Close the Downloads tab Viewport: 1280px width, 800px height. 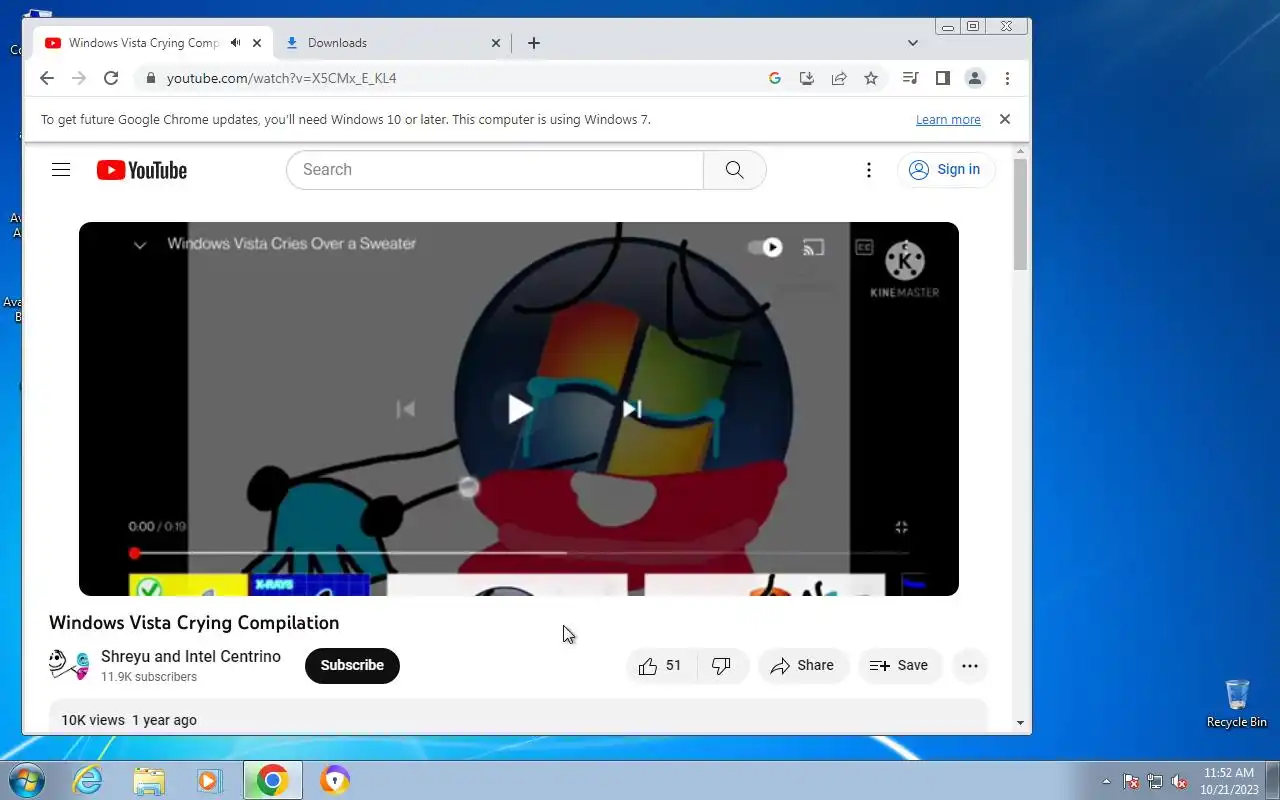(x=496, y=43)
